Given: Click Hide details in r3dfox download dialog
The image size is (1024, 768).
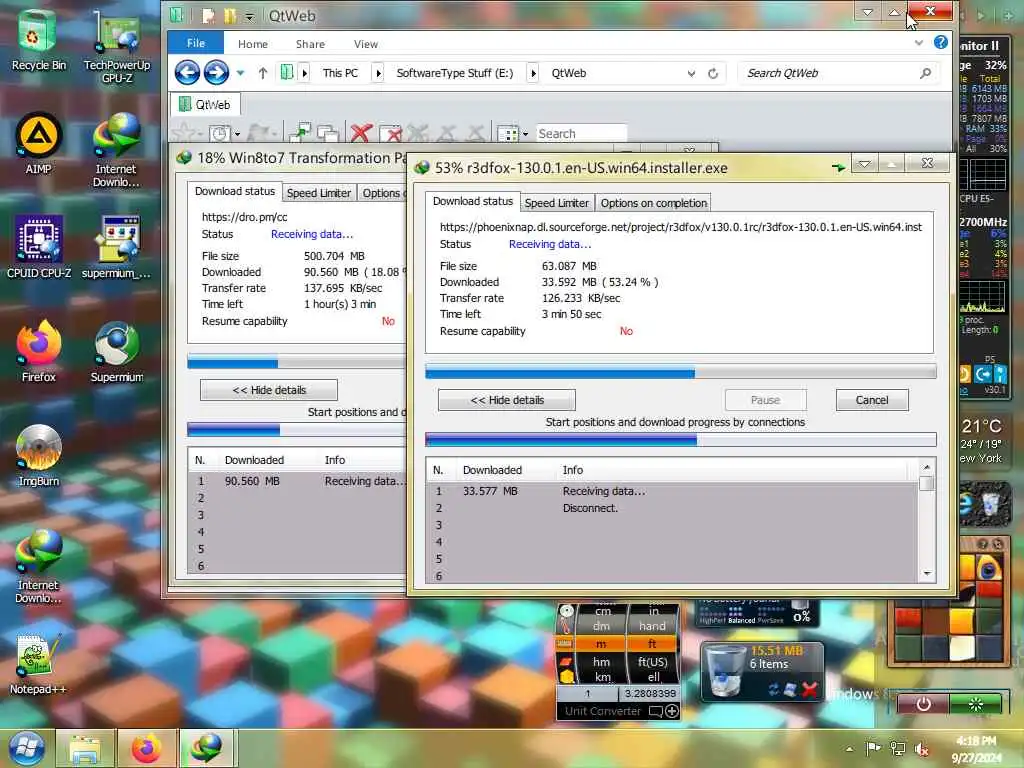Looking at the screenshot, I should tap(507, 400).
